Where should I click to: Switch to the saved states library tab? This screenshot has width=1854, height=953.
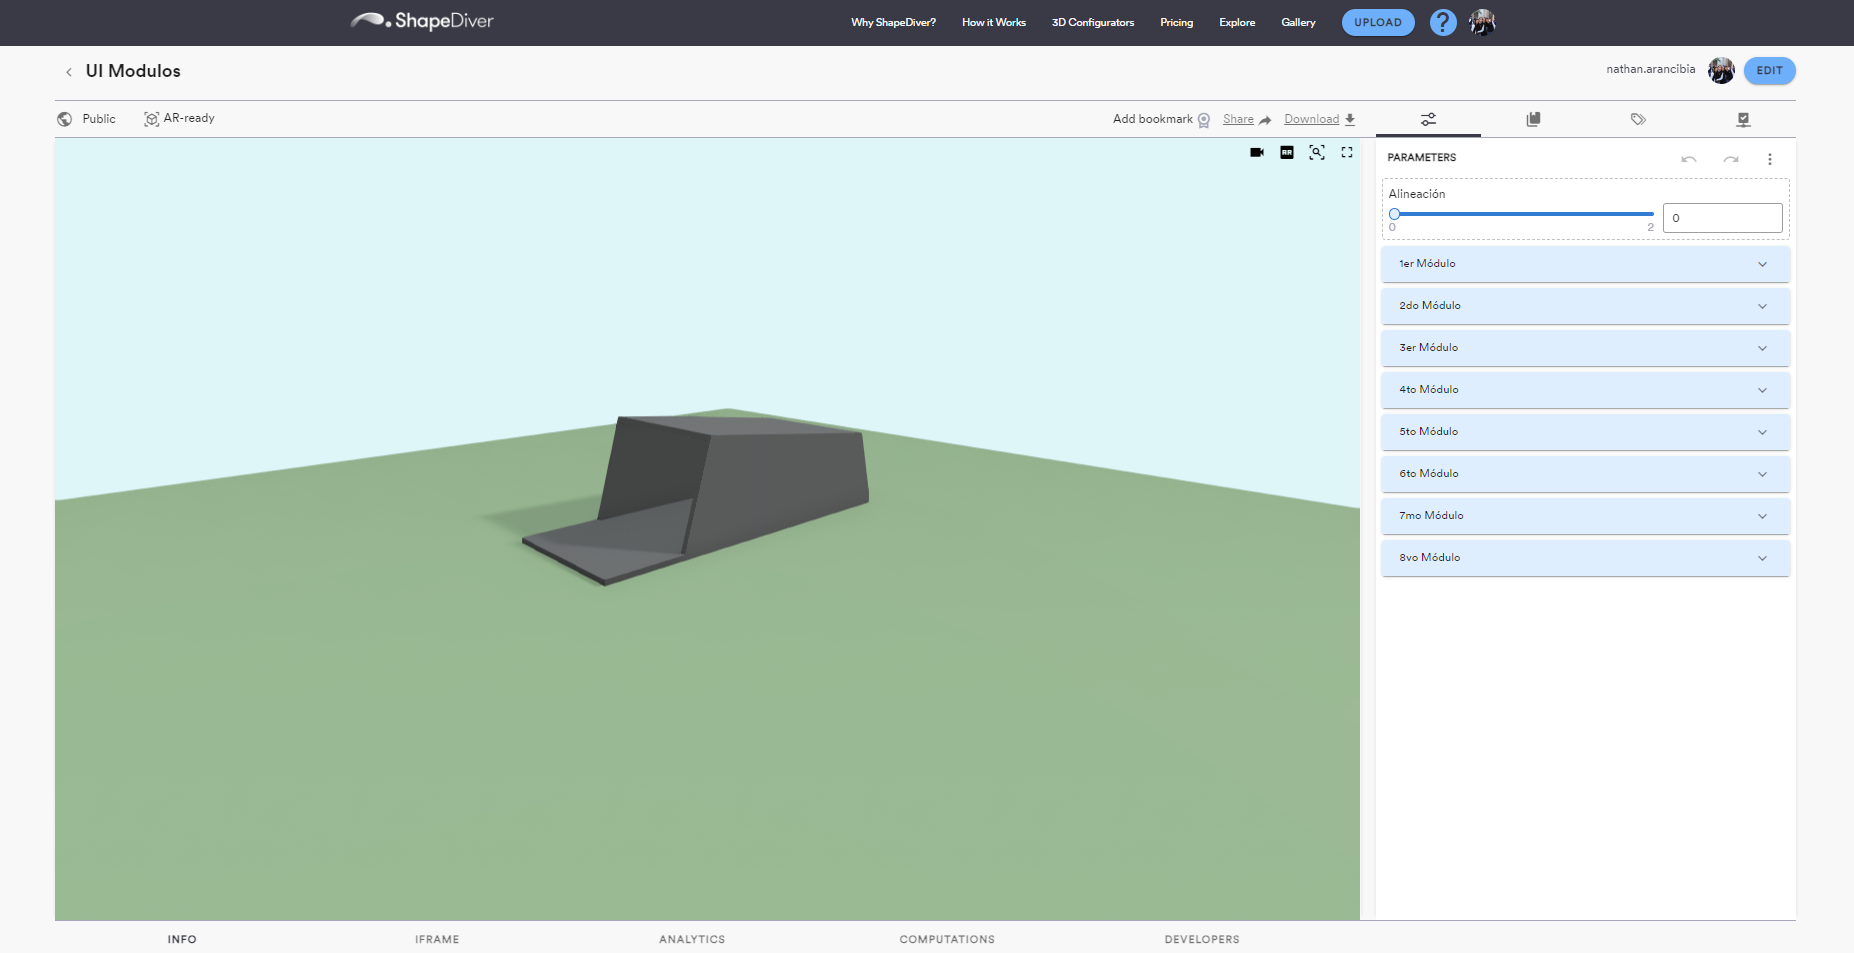[1533, 119]
